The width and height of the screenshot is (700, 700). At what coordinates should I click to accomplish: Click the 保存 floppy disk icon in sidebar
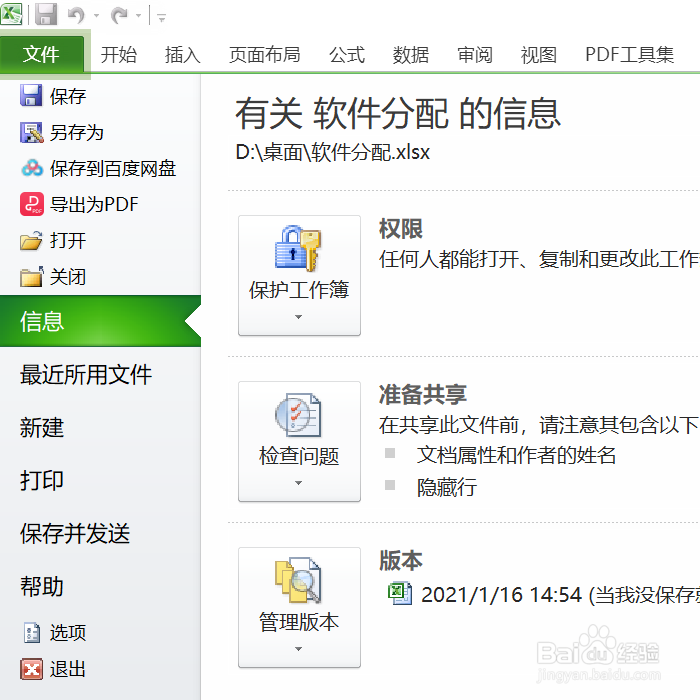(x=31, y=95)
